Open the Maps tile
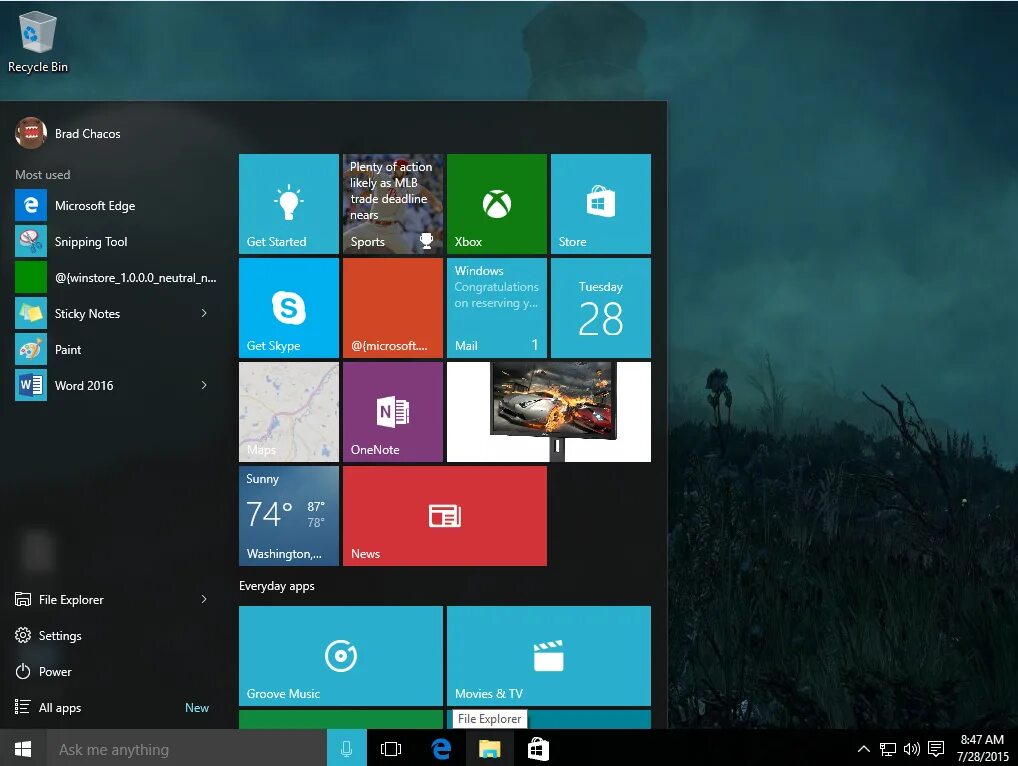The width and height of the screenshot is (1018, 766). coord(289,412)
